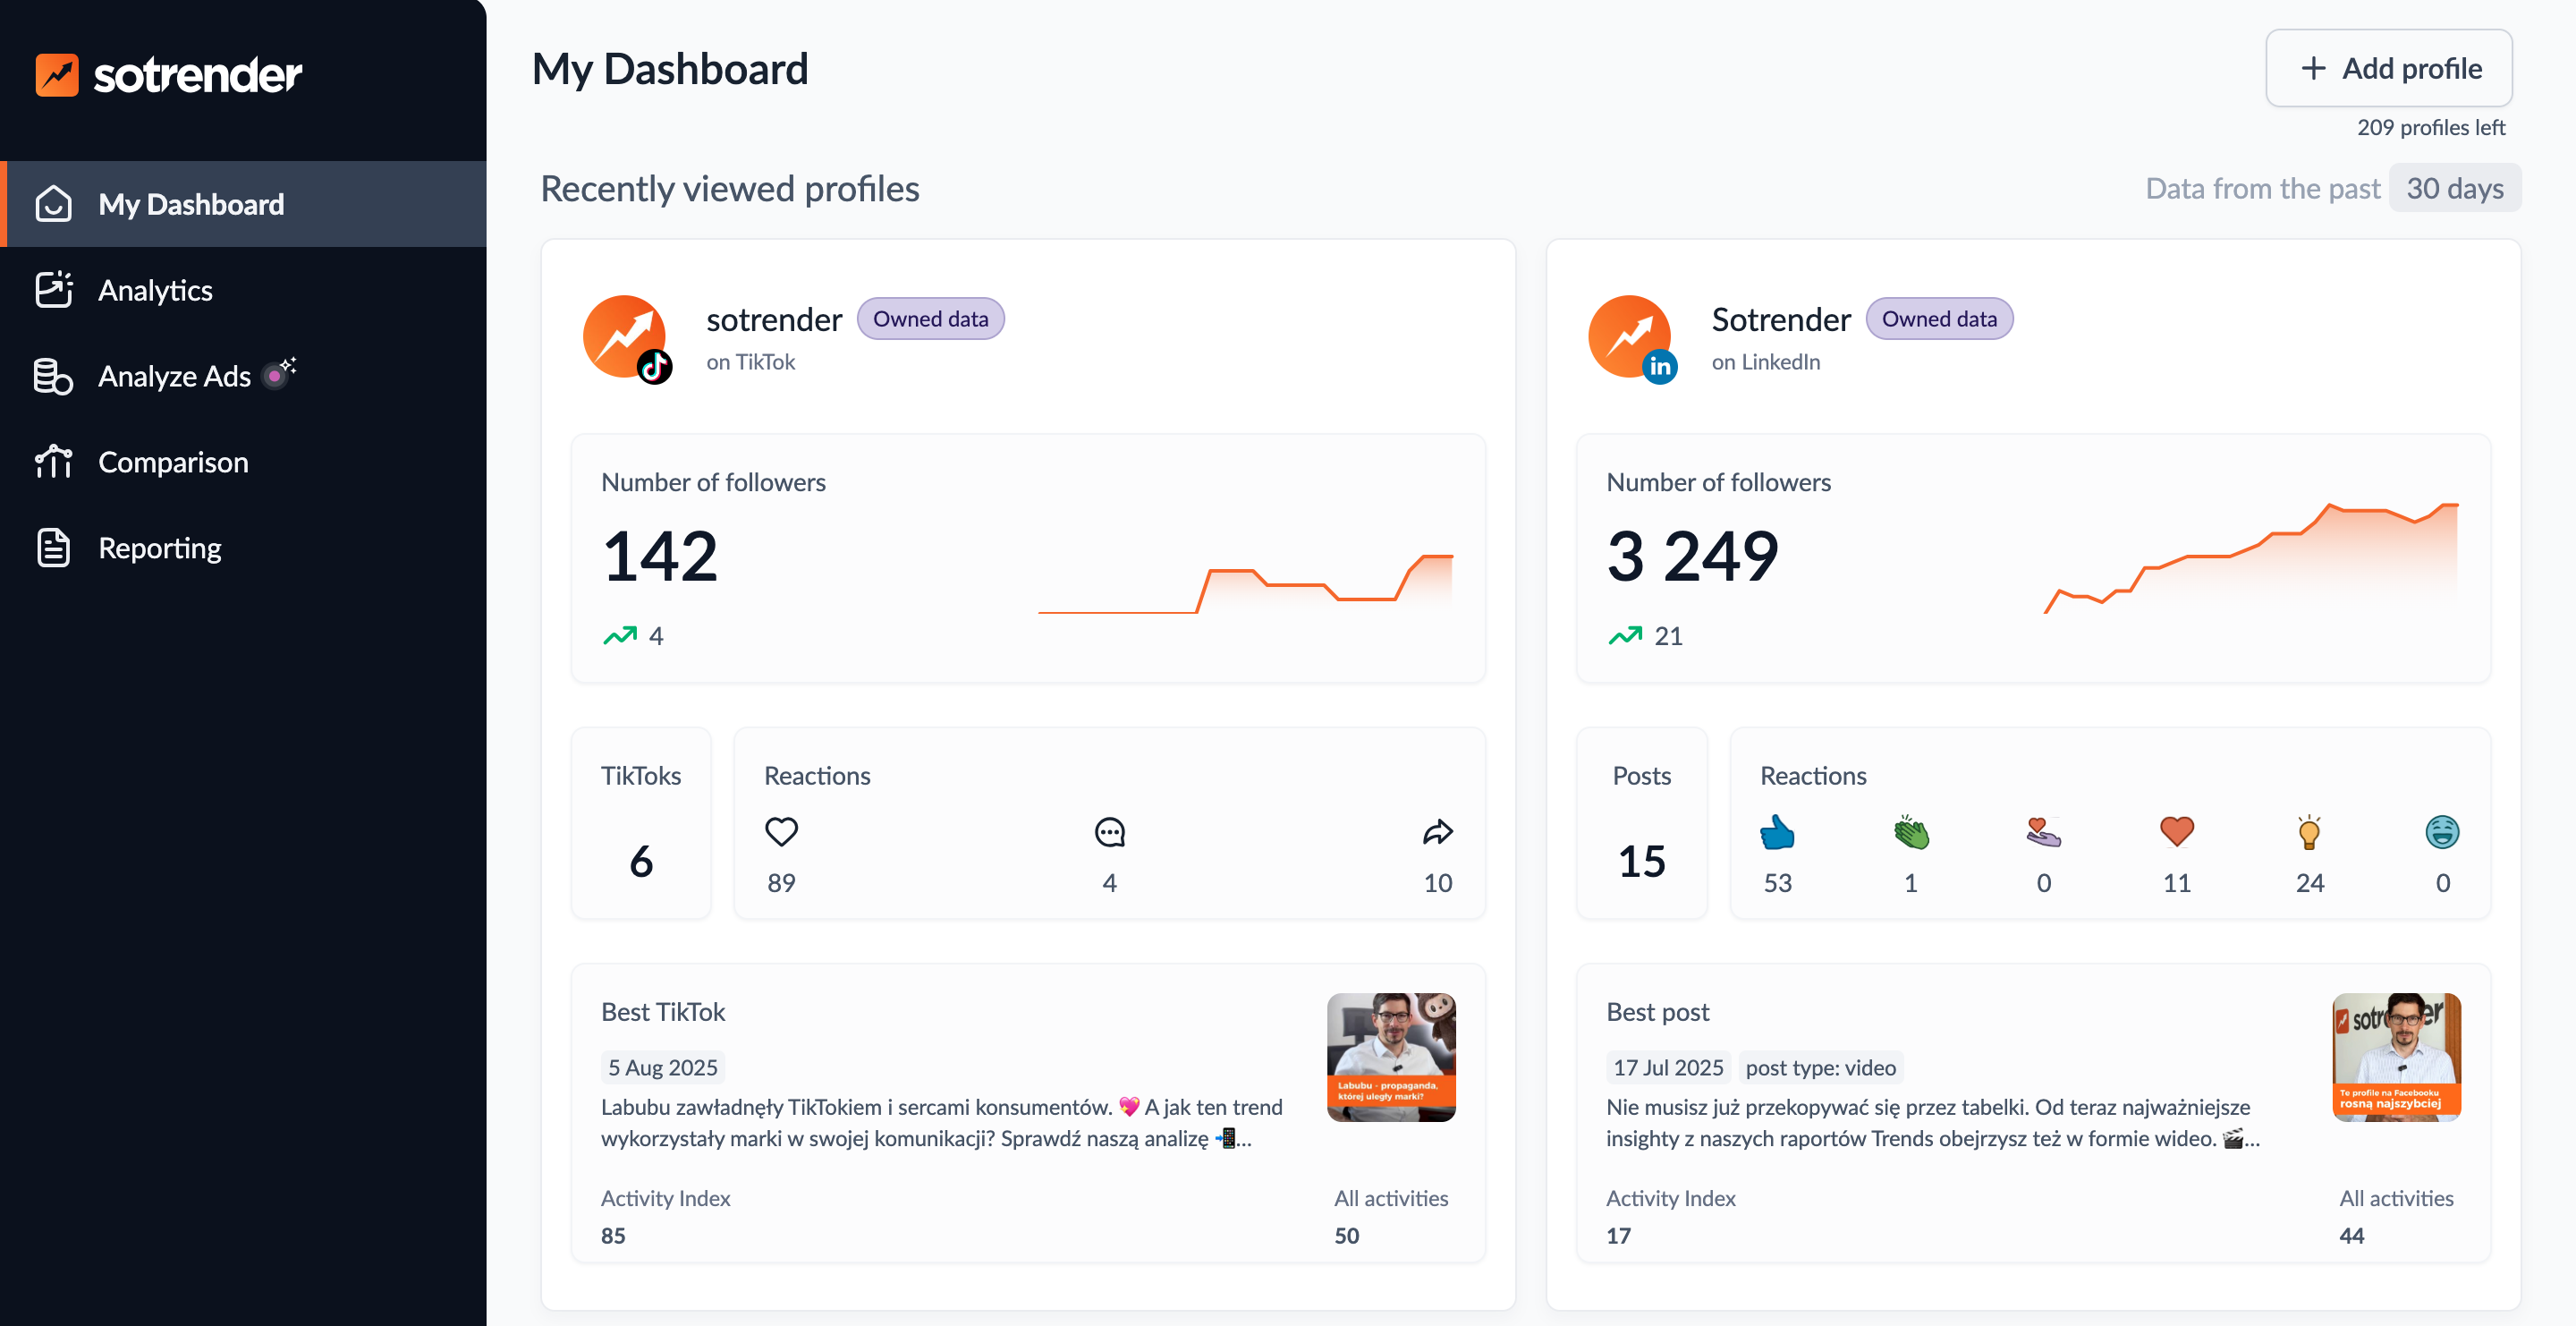2576x1326 pixels.
Task: Click the Add profile button
Action: point(2389,68)
